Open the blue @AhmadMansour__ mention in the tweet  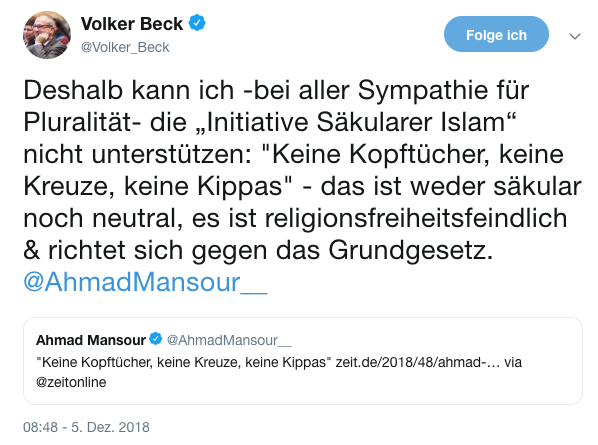pos(145,282)
